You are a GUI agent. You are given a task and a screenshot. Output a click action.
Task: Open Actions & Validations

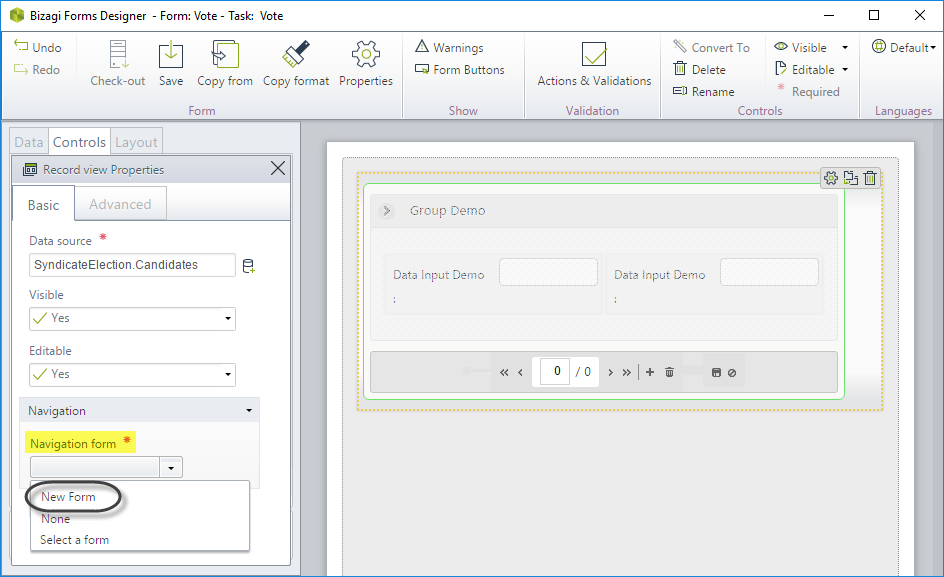(x=594, y=64)
